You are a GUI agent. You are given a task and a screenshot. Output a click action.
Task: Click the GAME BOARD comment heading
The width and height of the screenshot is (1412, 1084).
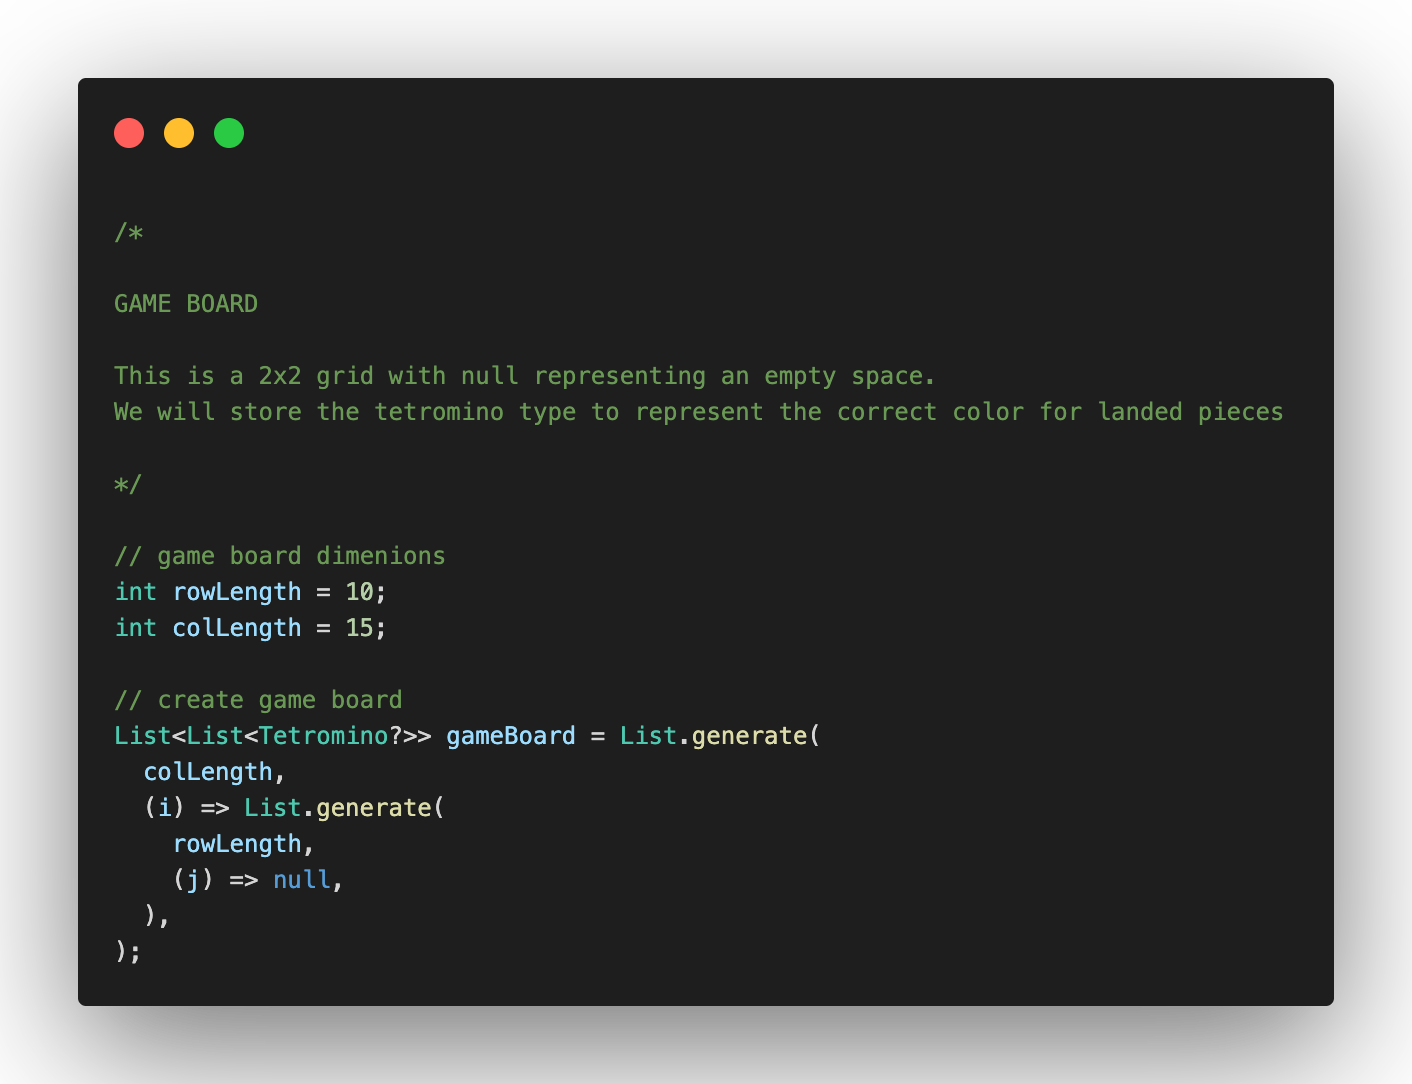tap(186, 304)
